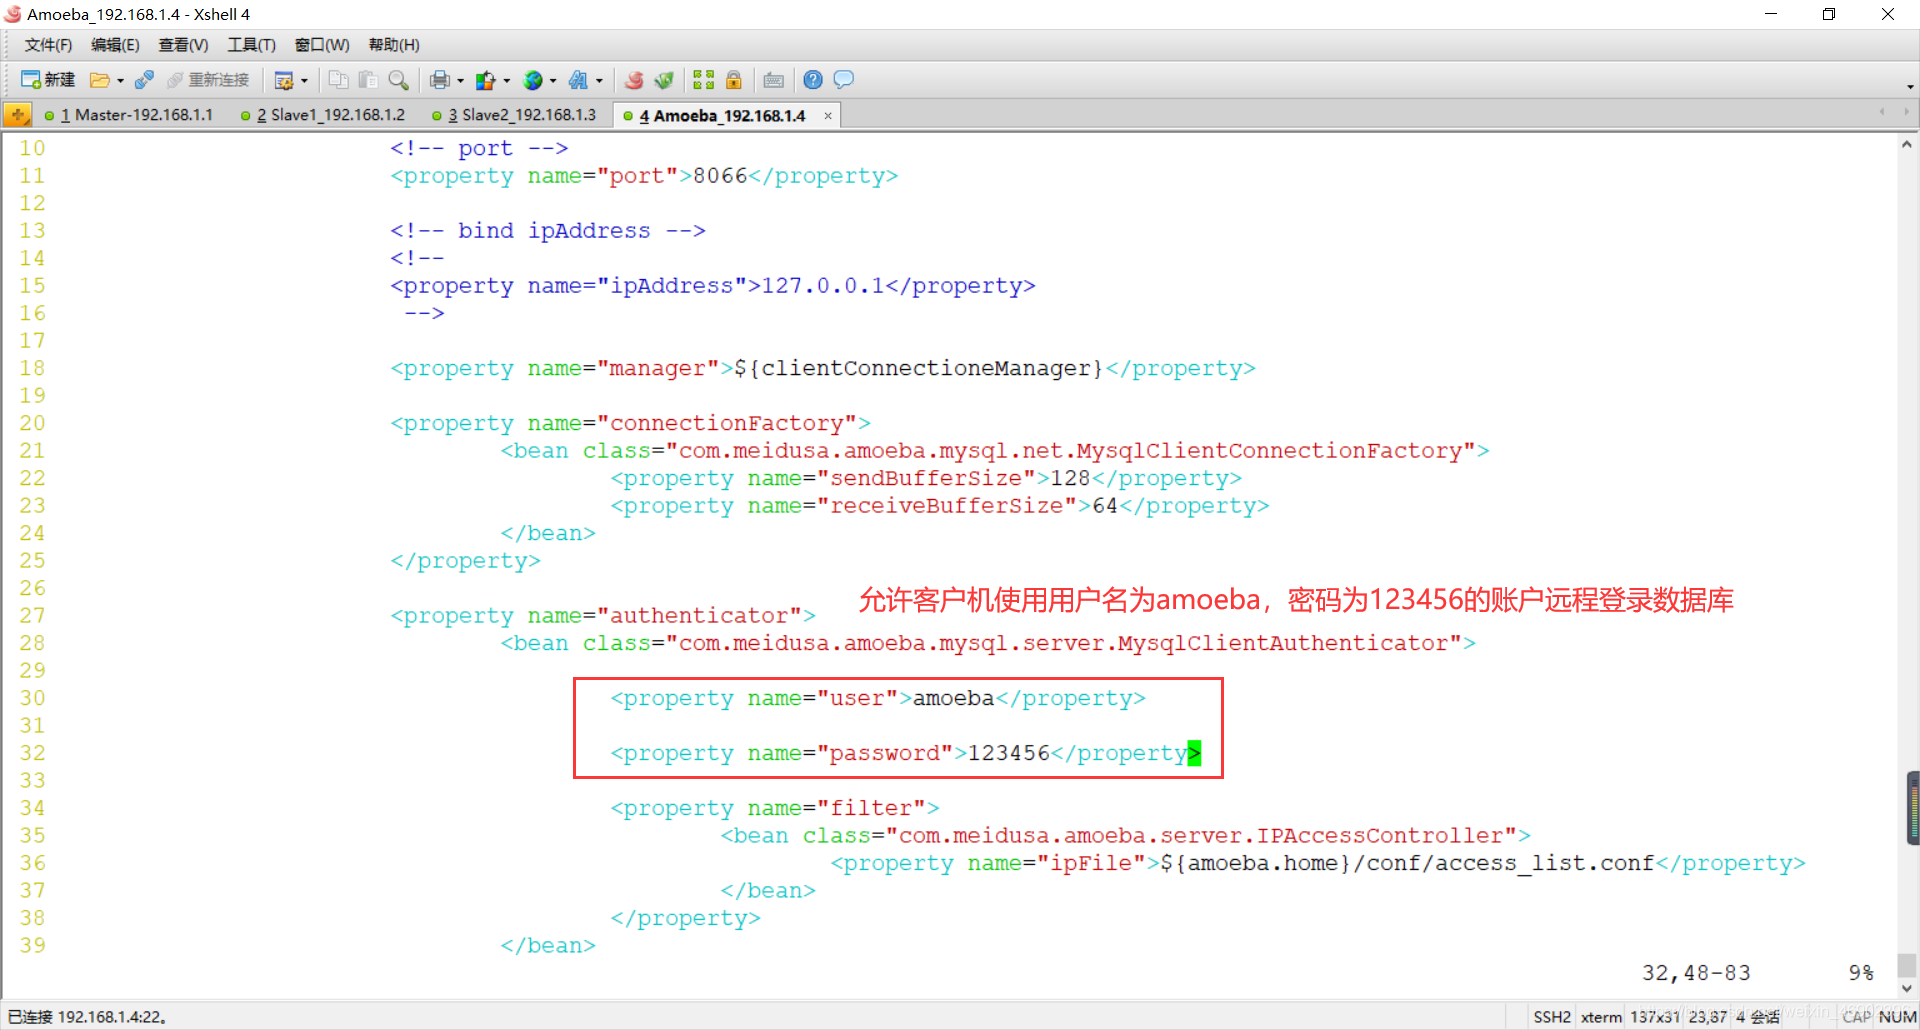The width and height of the screenshot is (1920, 1030).
Task: Click the port value 8066 on line 11
Action: pos(720,176)
